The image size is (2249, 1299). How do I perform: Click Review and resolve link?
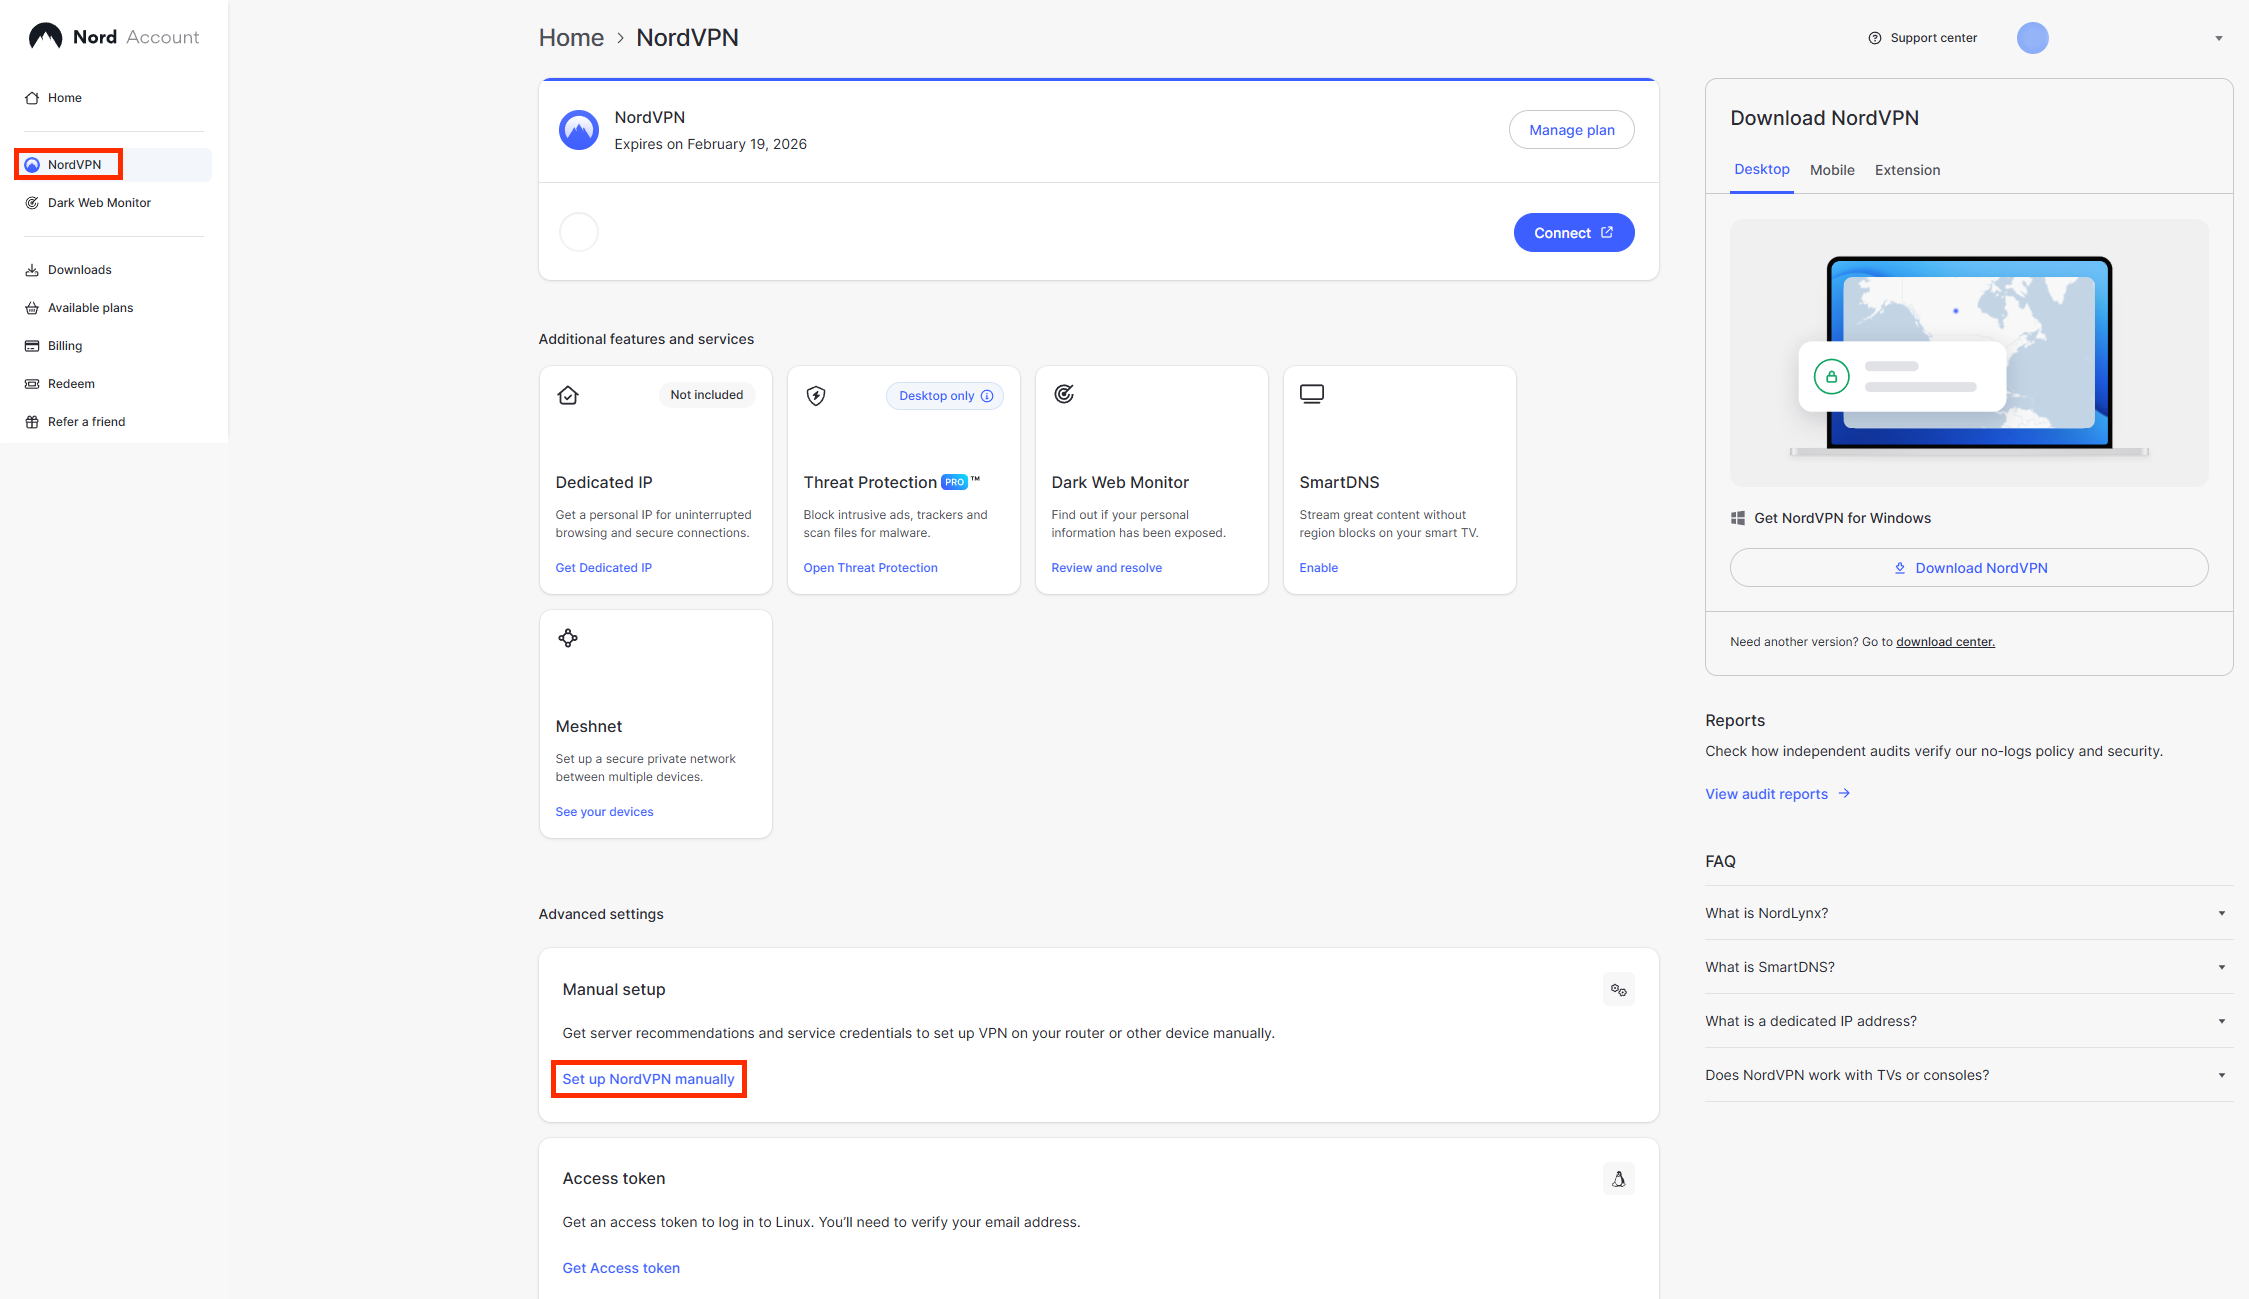coord(1107,568)
